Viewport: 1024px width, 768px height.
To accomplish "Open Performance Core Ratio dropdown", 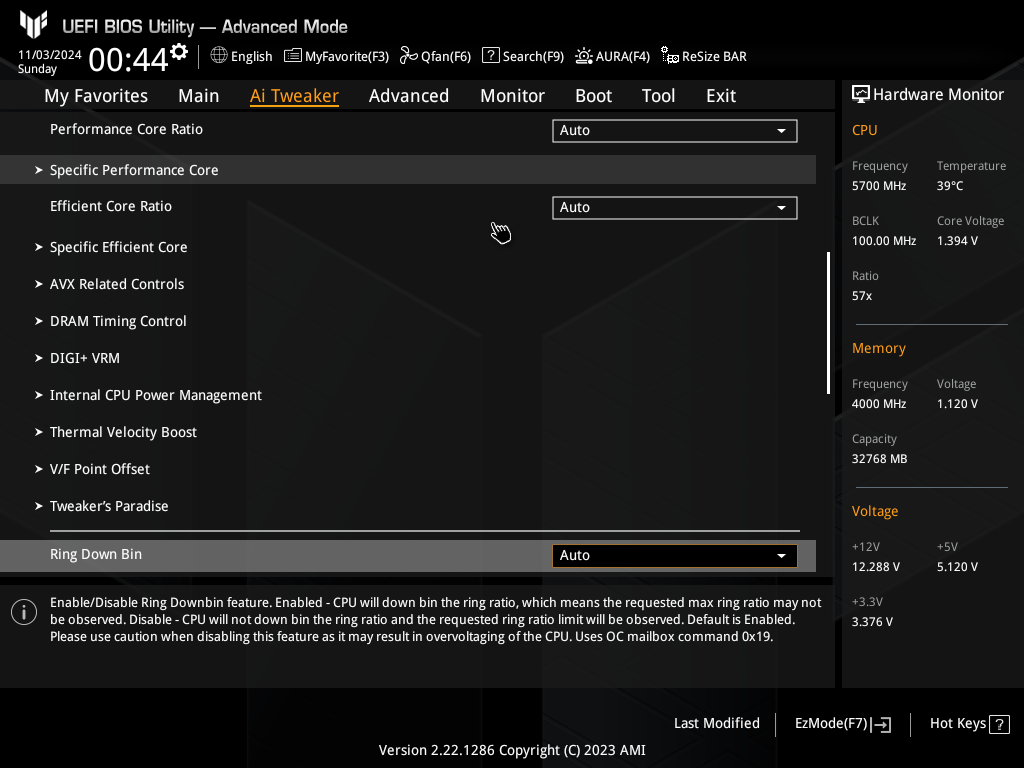I will tap(675, 131).
